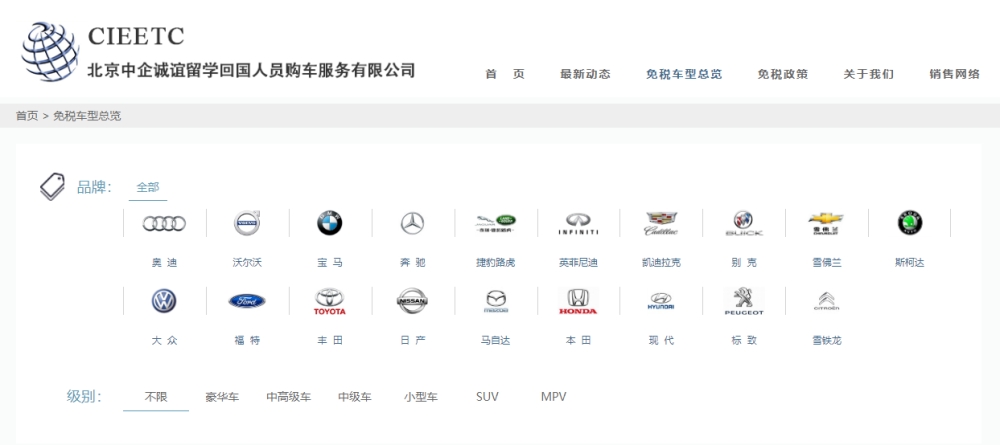Click the 英菲尼迪 brand label

click(x=578, y=263)
